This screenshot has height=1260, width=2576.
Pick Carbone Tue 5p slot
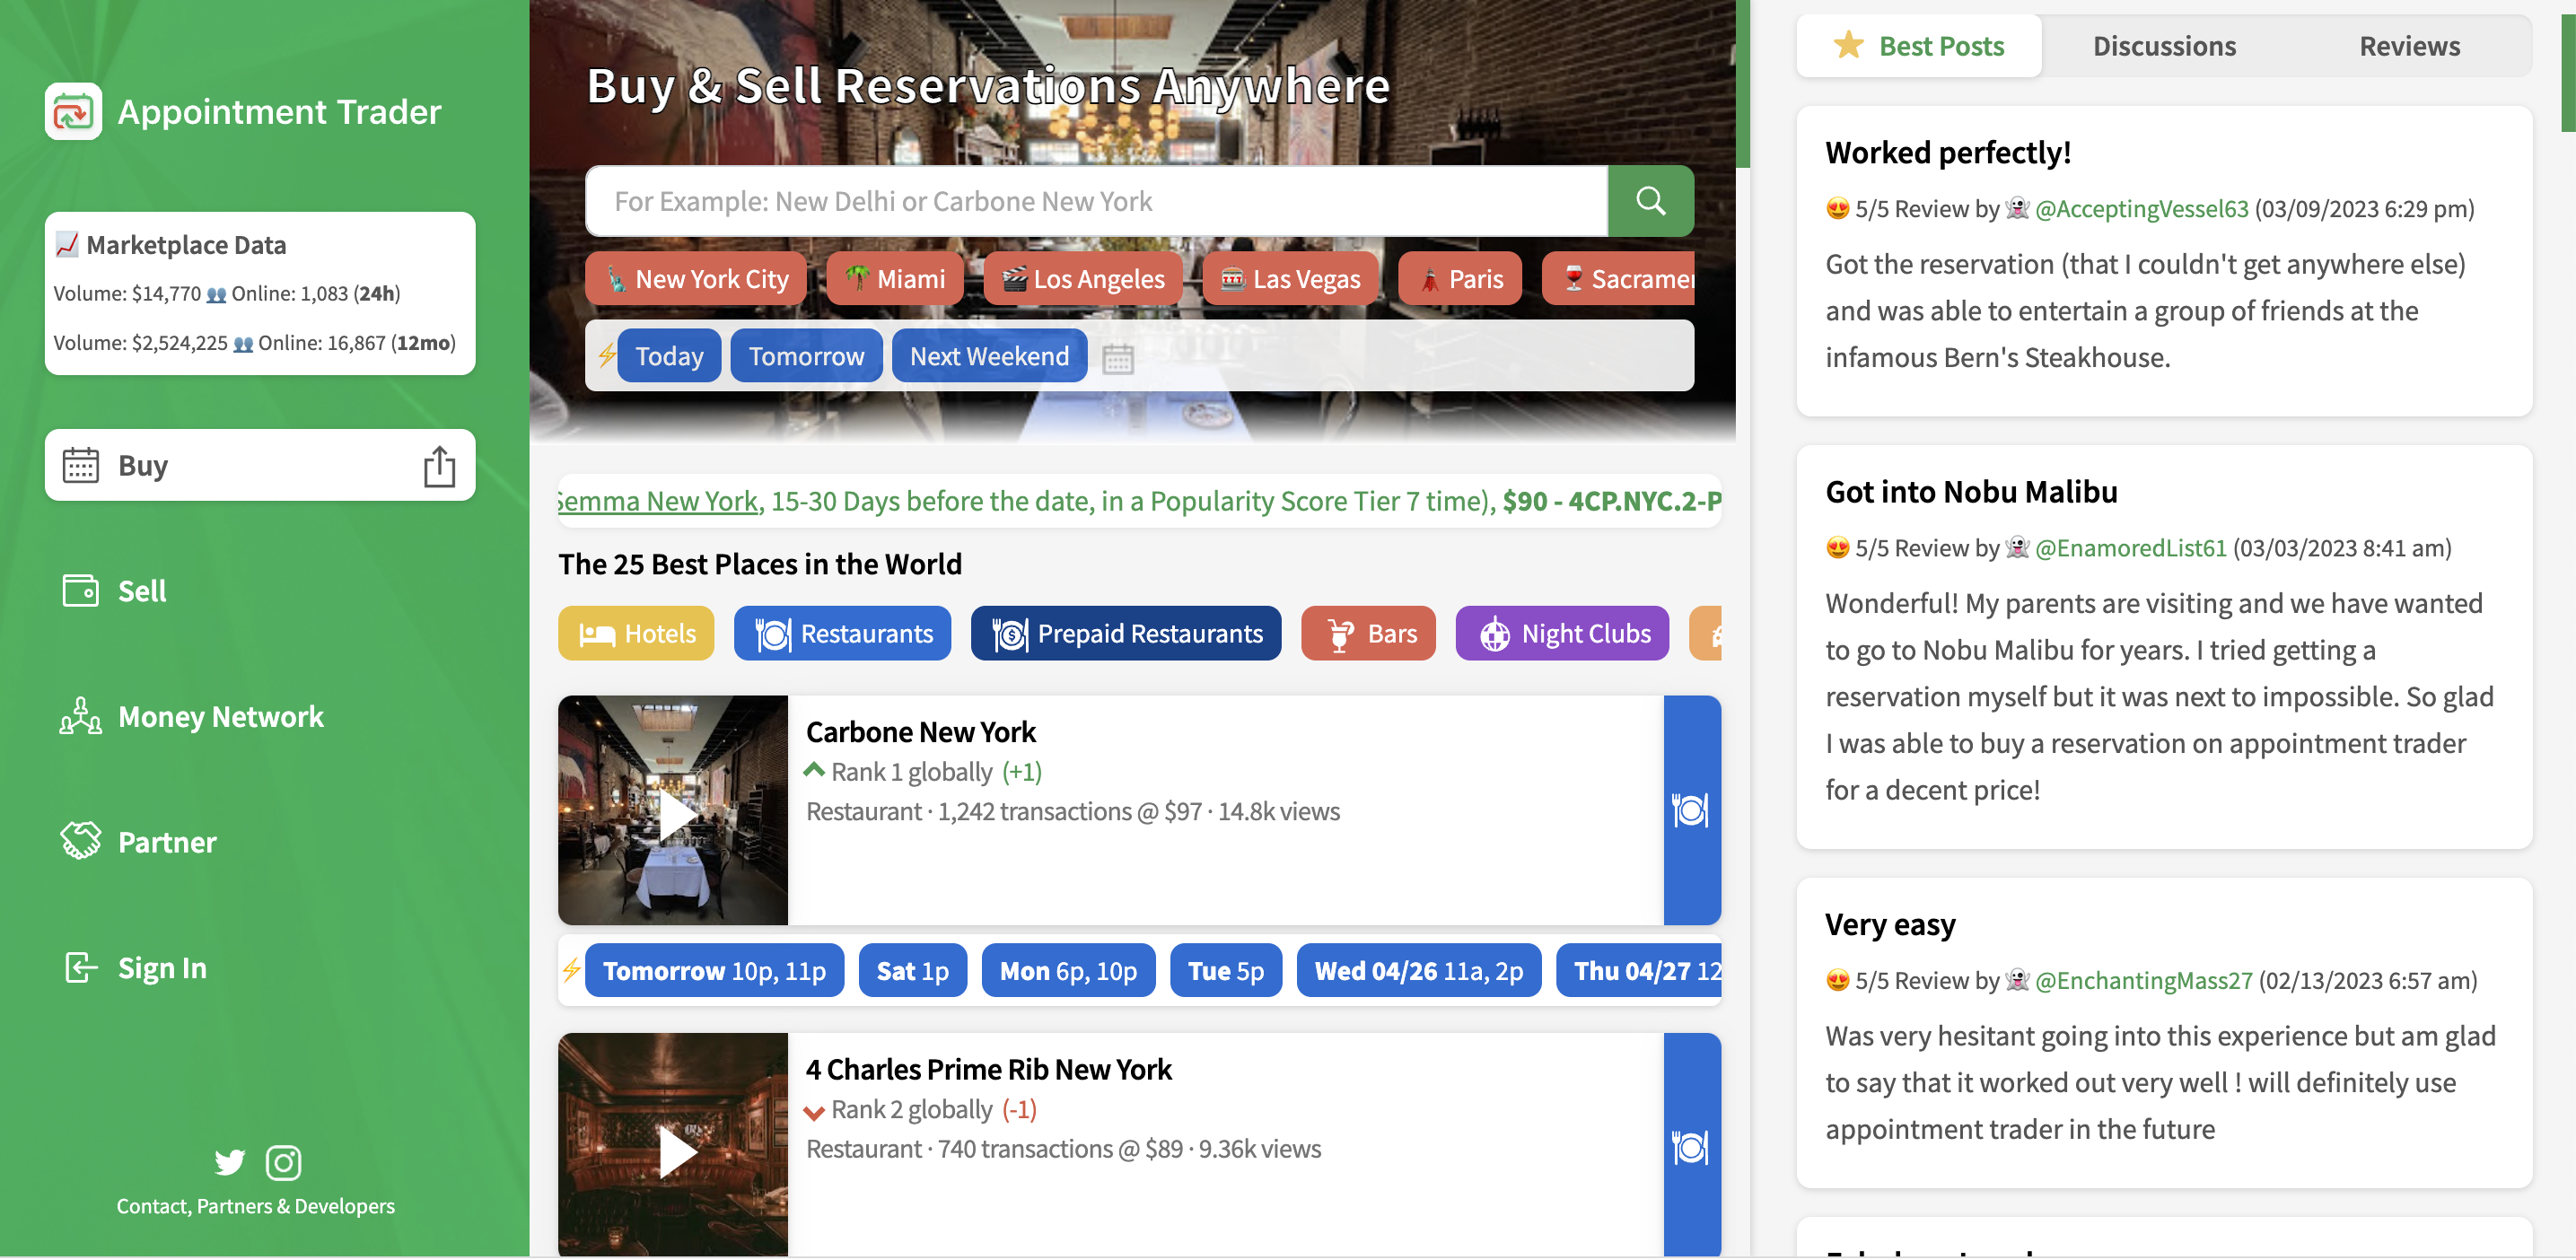(1225, 971)
